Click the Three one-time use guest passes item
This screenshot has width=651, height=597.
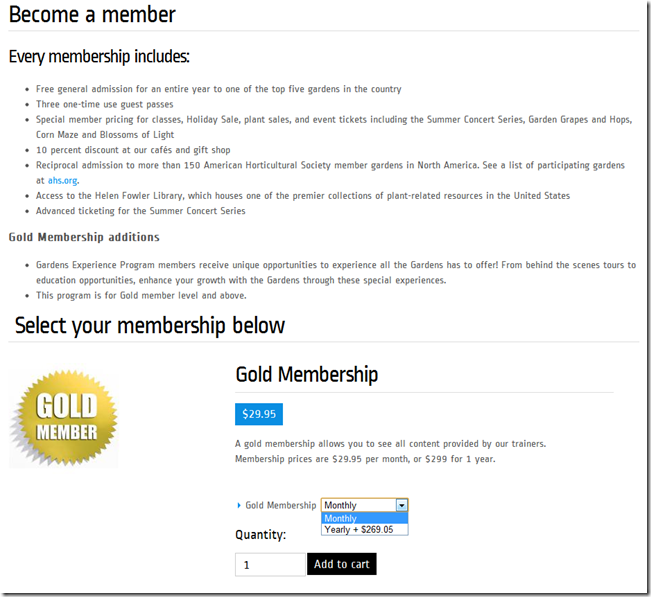(105, 104)
